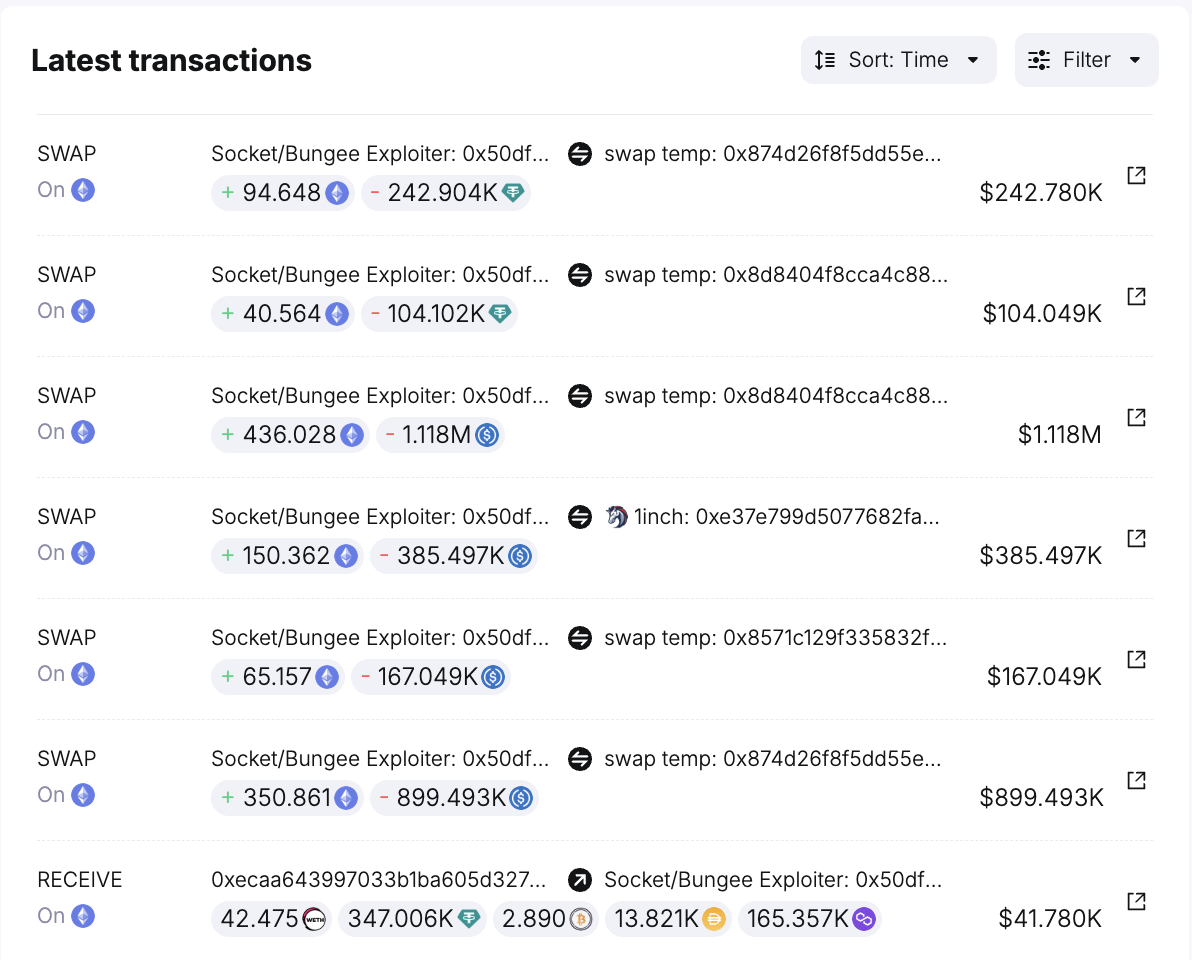Viewport: 1192px width, 960px height.
Task: Click the arrow avatar beside Socket/Bungee in RECEIVE row
Action: coord(580,880)
